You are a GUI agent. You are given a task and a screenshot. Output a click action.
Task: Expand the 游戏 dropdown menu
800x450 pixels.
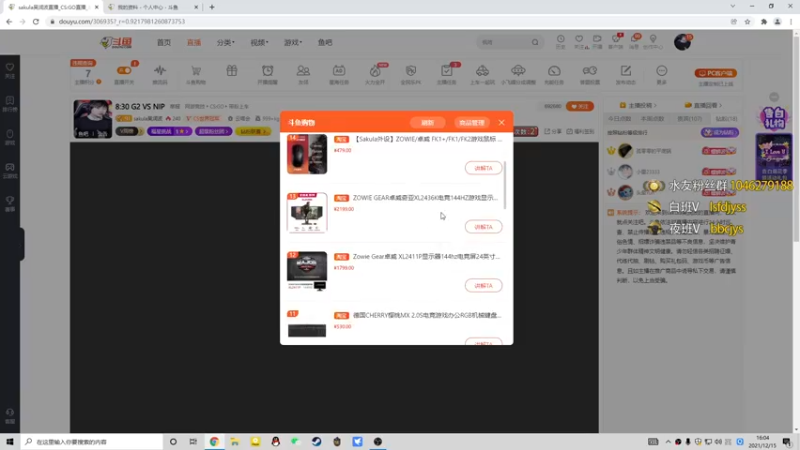click(x=293, y=42)
